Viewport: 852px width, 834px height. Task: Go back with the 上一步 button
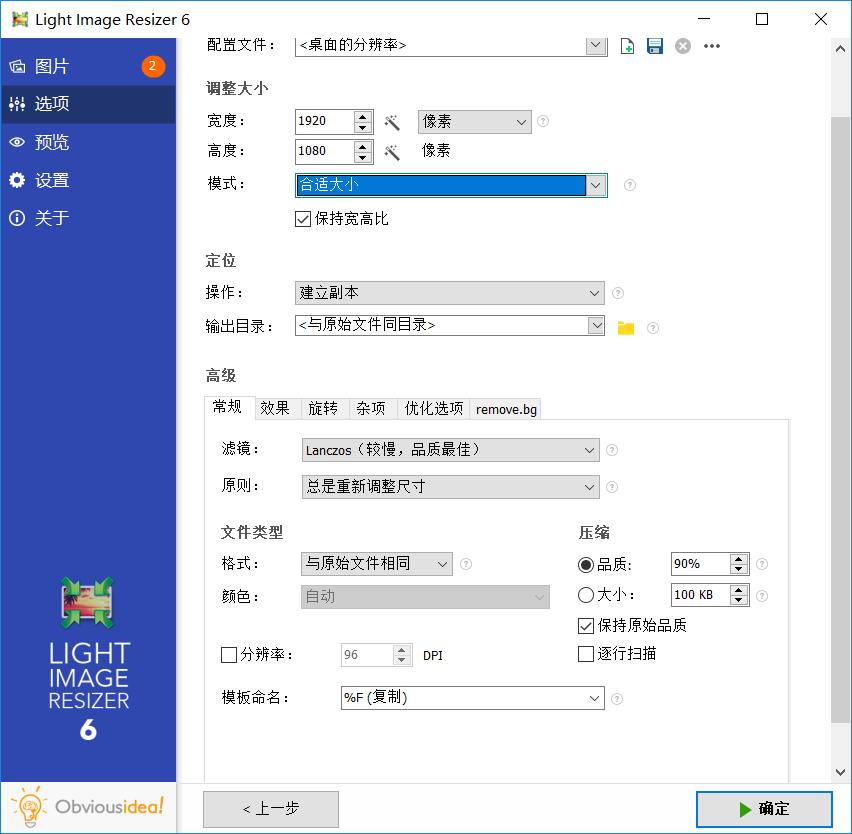[270, 809]
